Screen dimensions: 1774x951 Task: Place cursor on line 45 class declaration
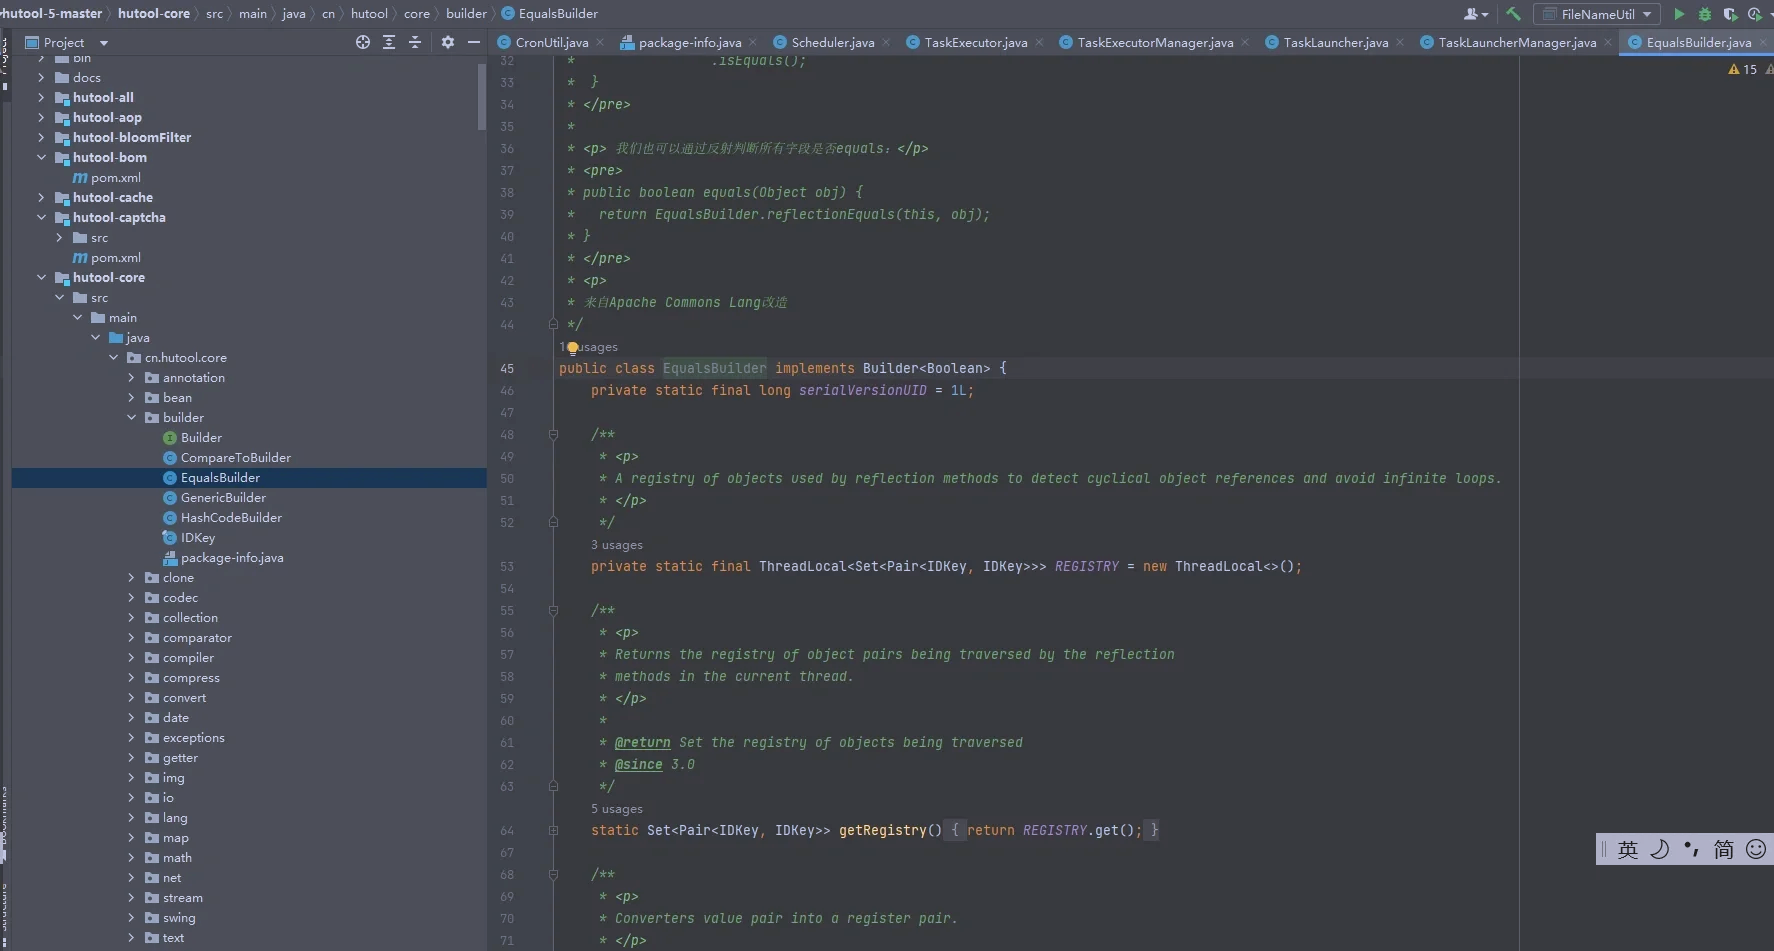782,368
